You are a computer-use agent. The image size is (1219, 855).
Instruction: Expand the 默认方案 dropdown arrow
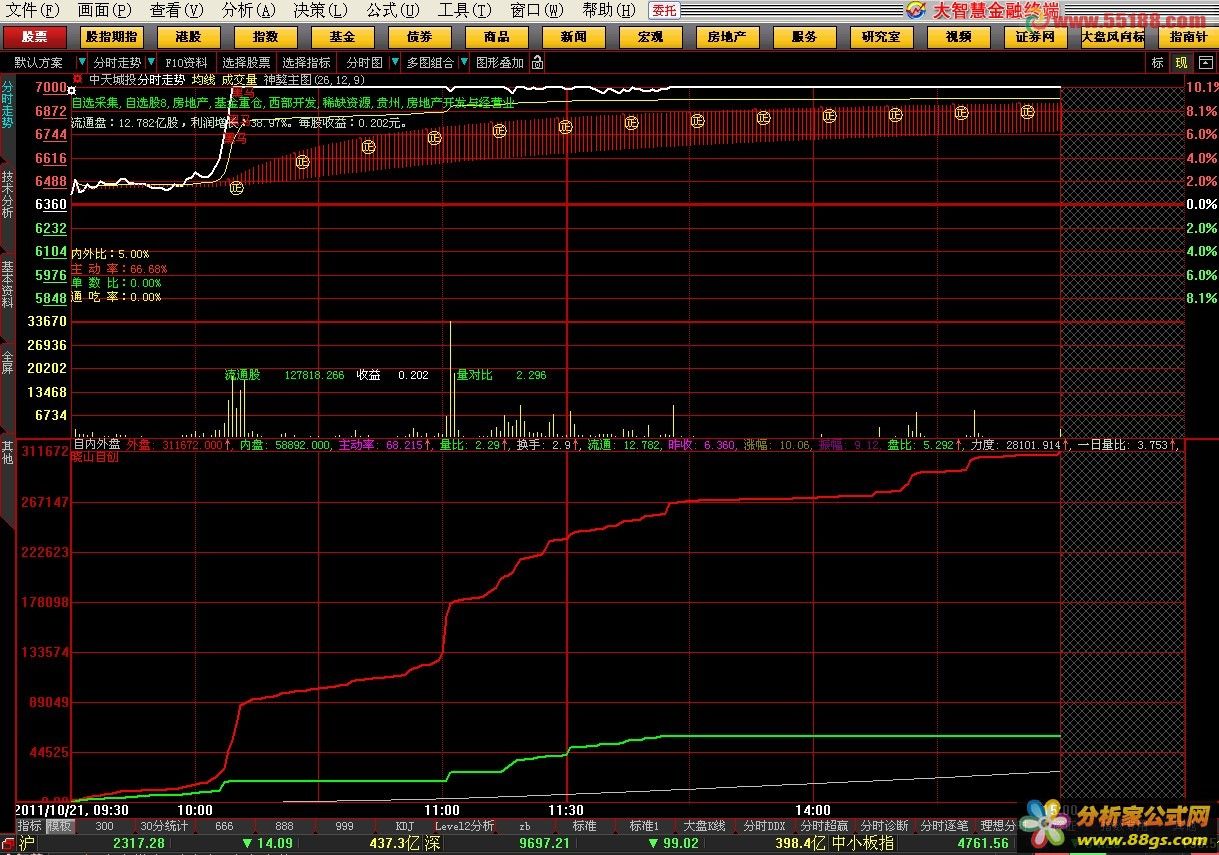click(84, 62)
